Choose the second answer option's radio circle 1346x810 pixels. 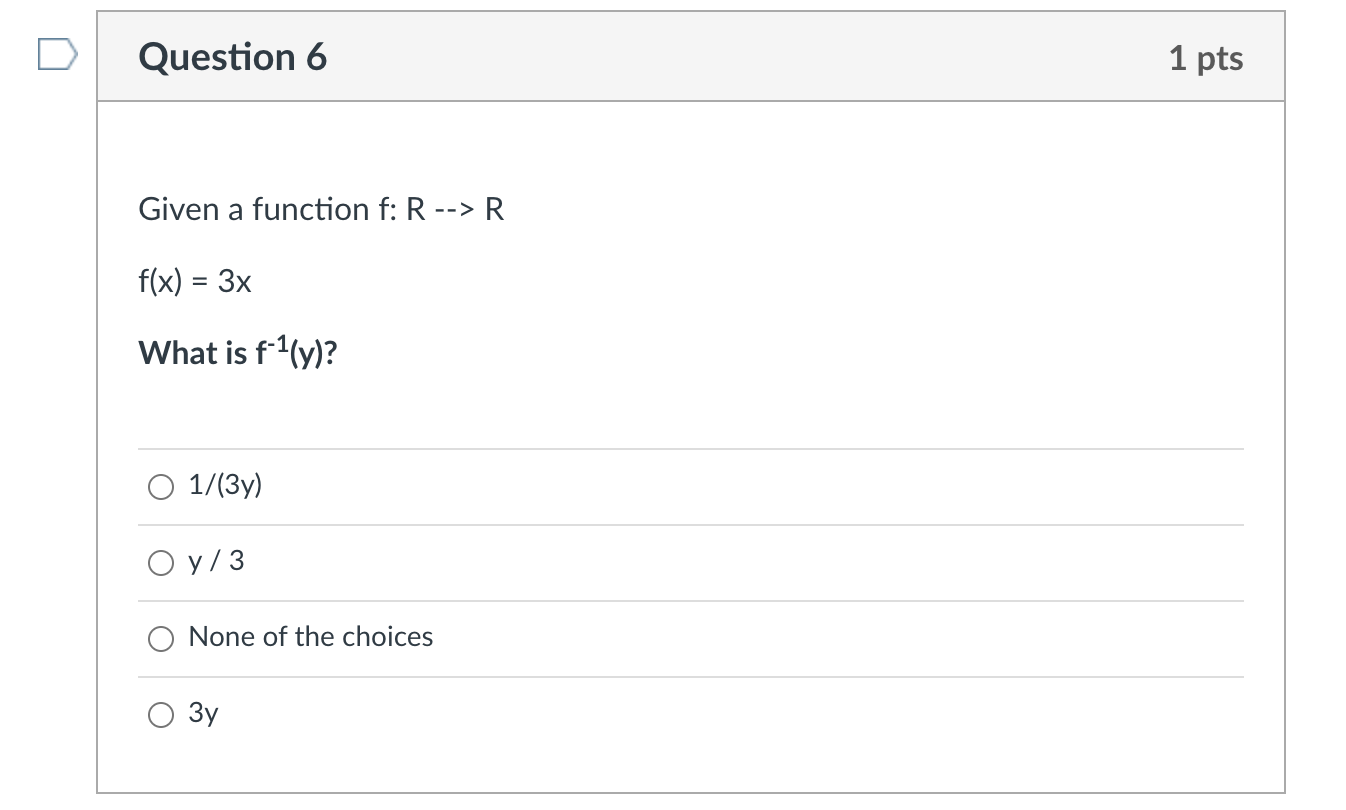pyautogui.click(x=160, y=562)
